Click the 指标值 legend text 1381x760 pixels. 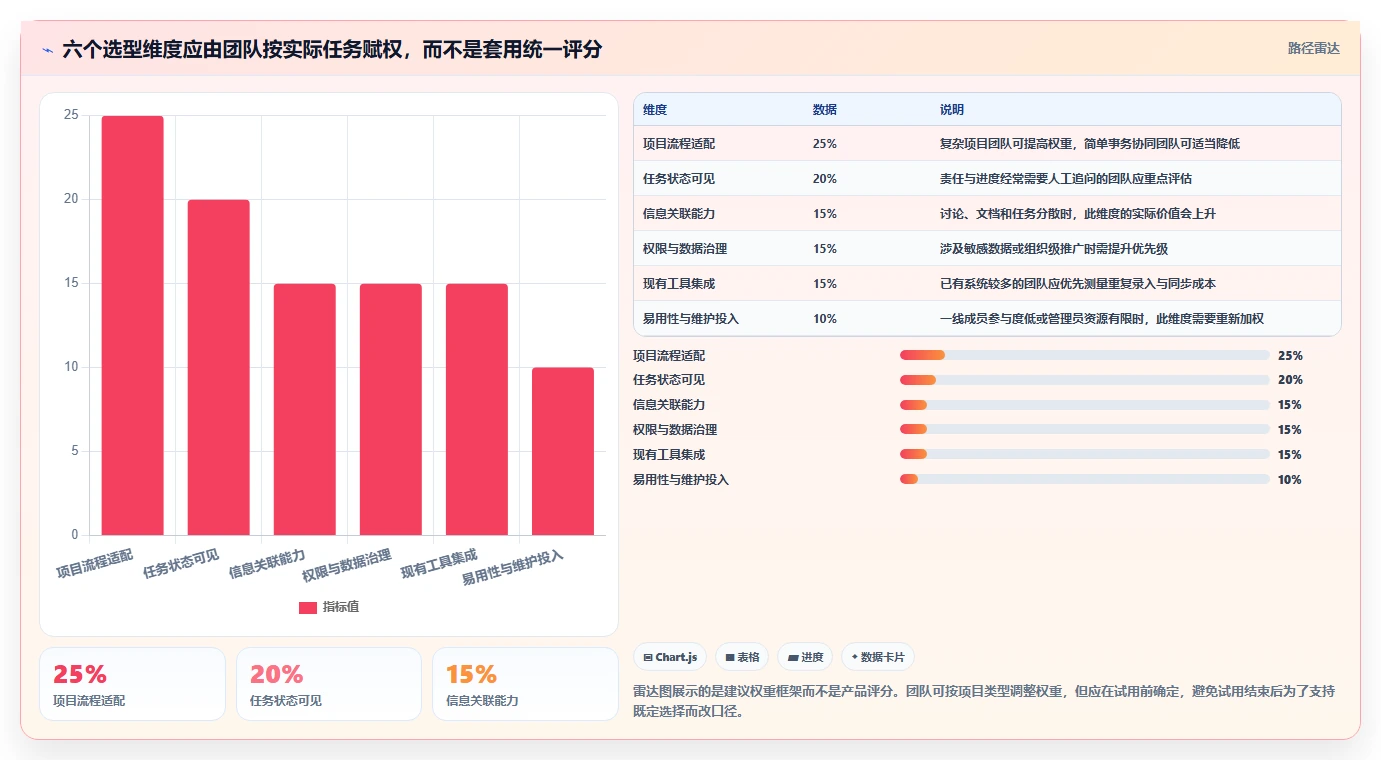click(x=340, y=607)
